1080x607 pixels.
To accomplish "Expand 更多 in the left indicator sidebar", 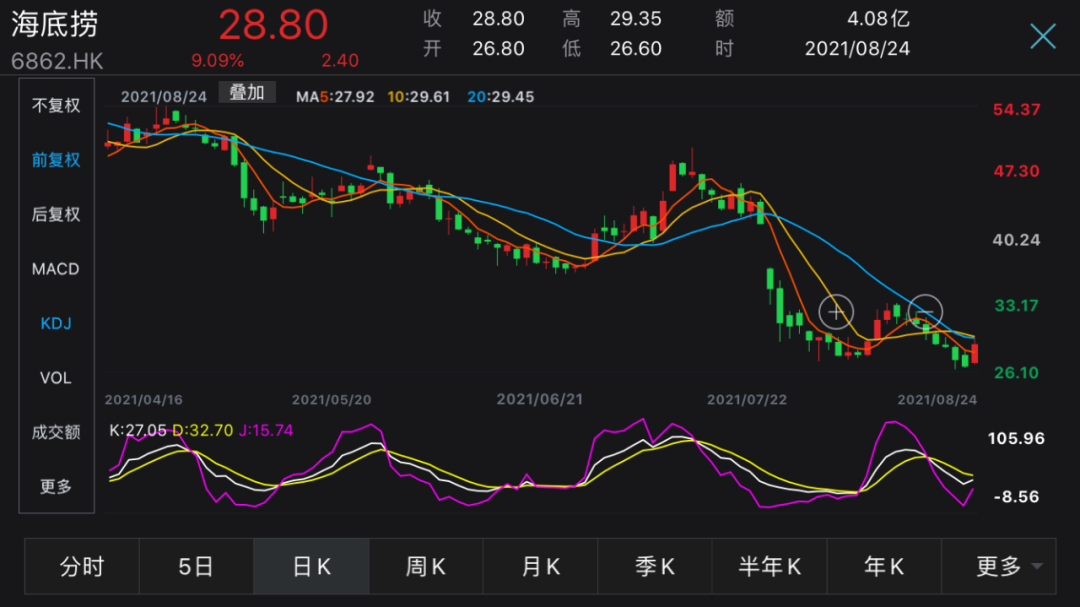I will (x=56, y=487).
